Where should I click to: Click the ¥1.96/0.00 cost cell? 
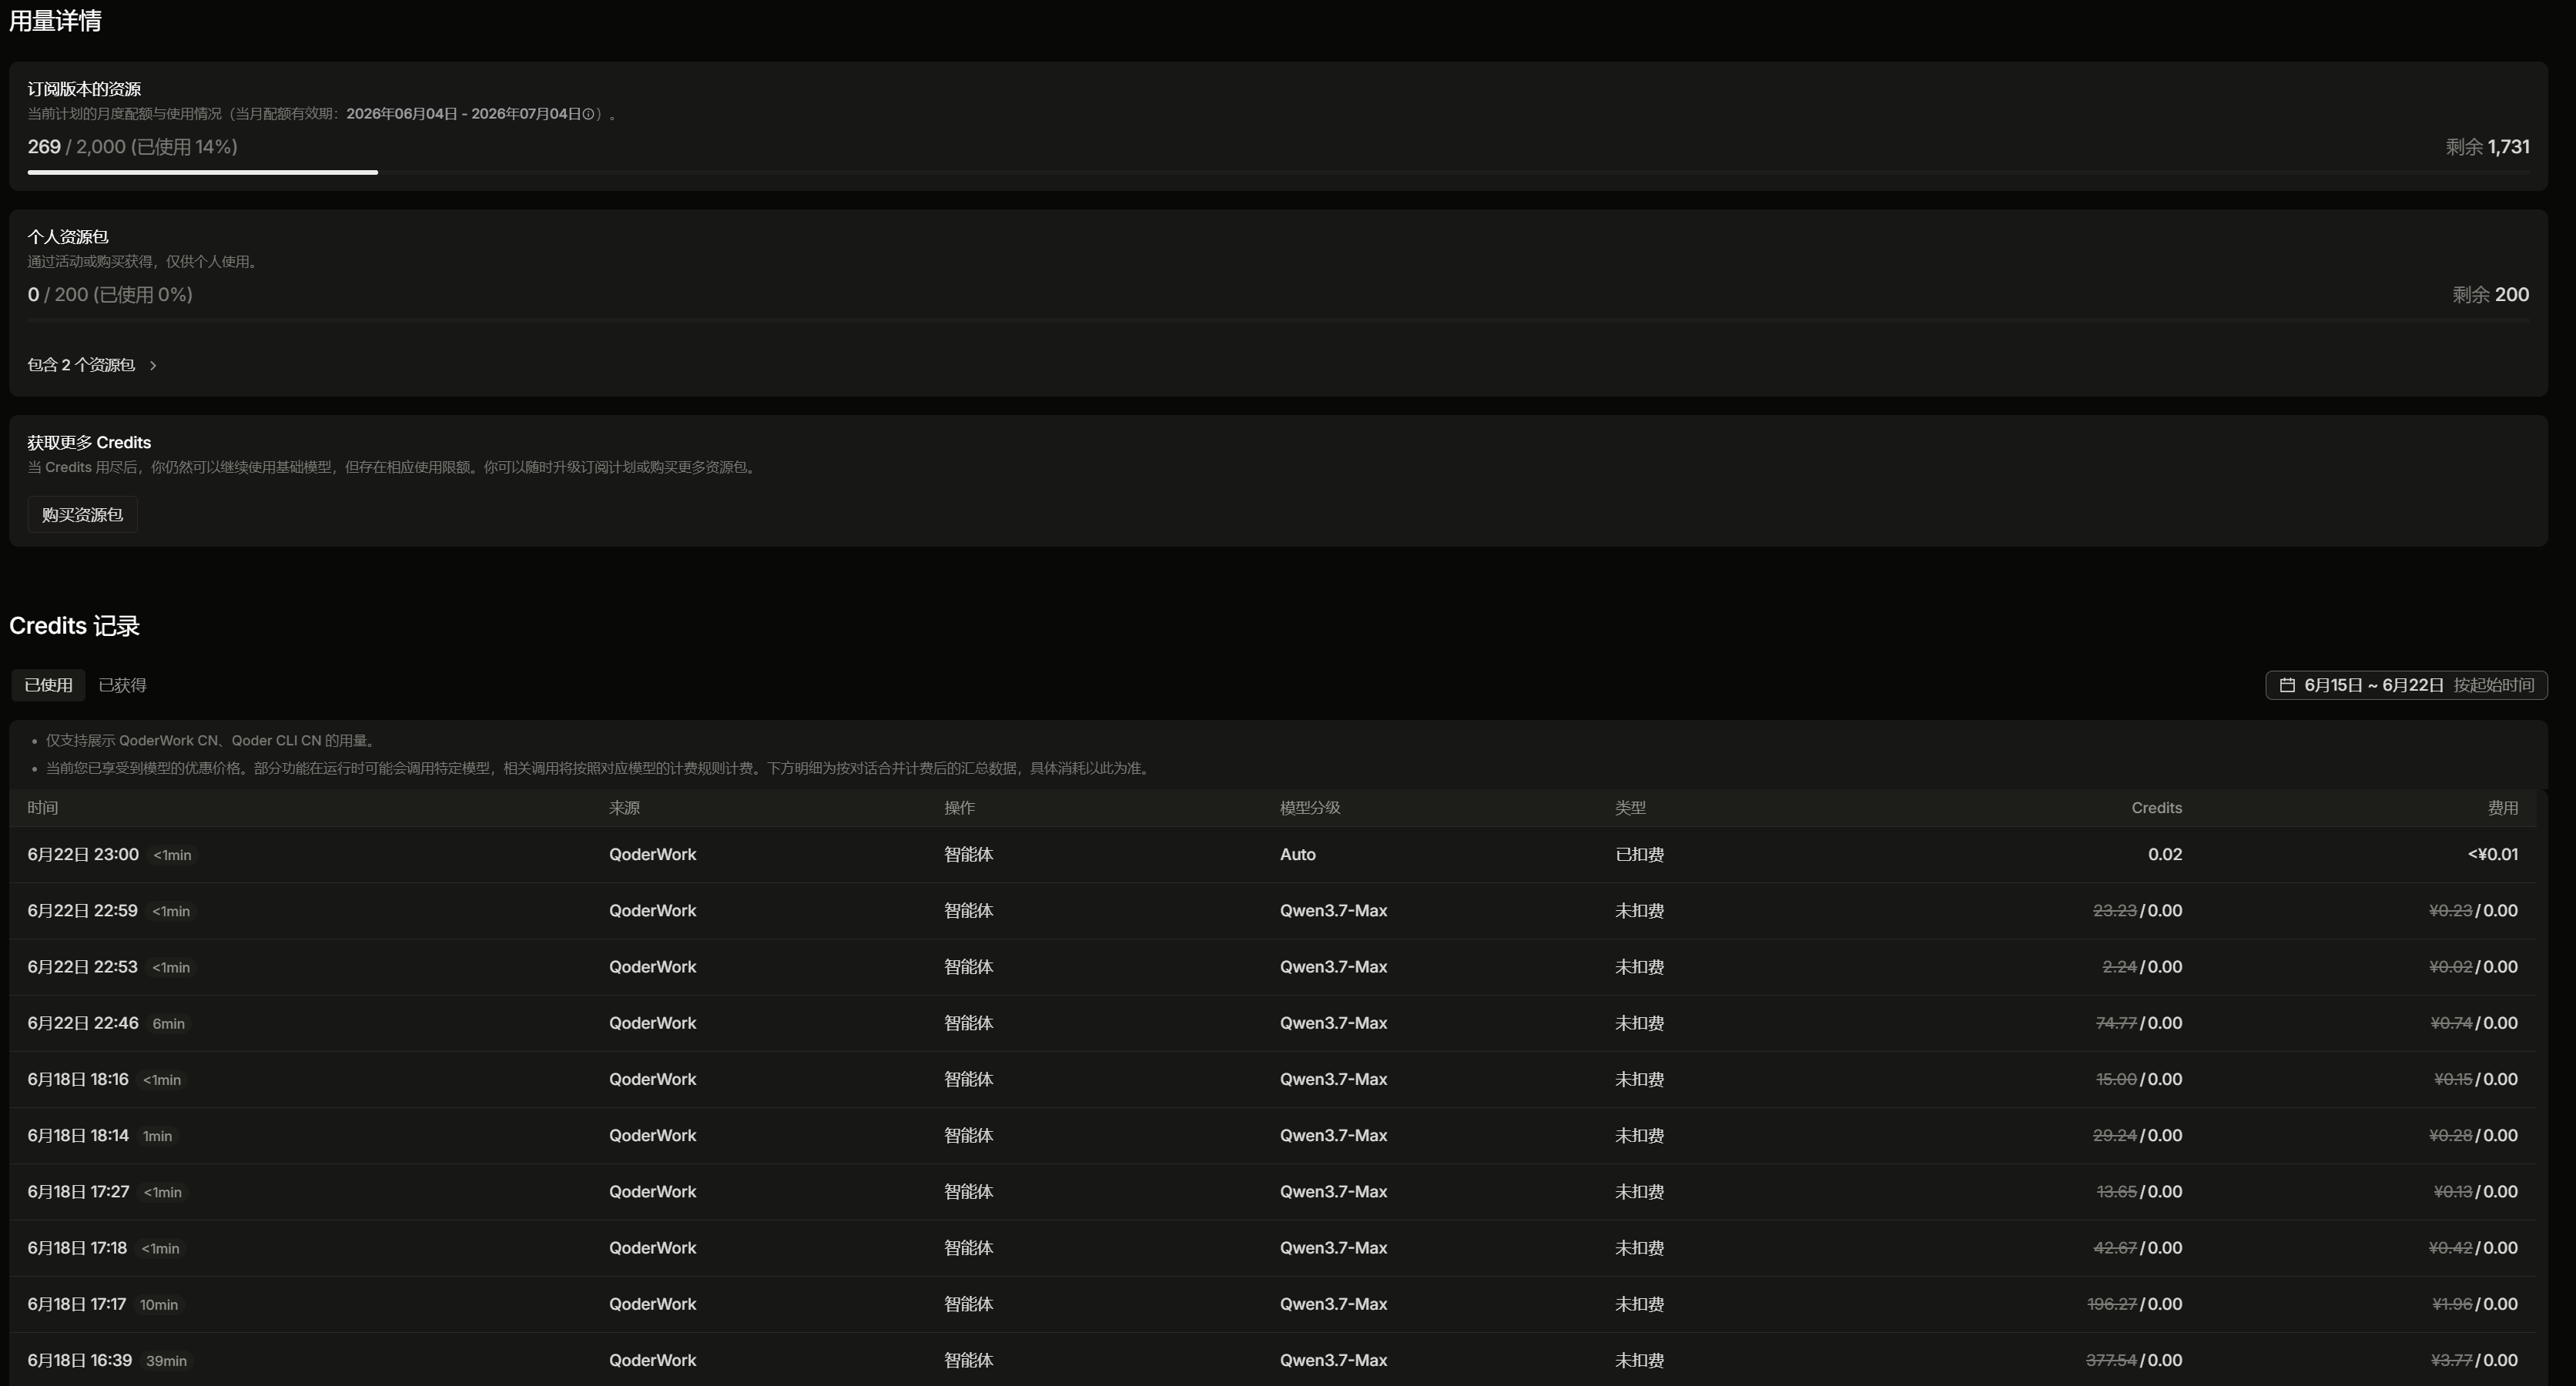[x=2475, y=1304]
